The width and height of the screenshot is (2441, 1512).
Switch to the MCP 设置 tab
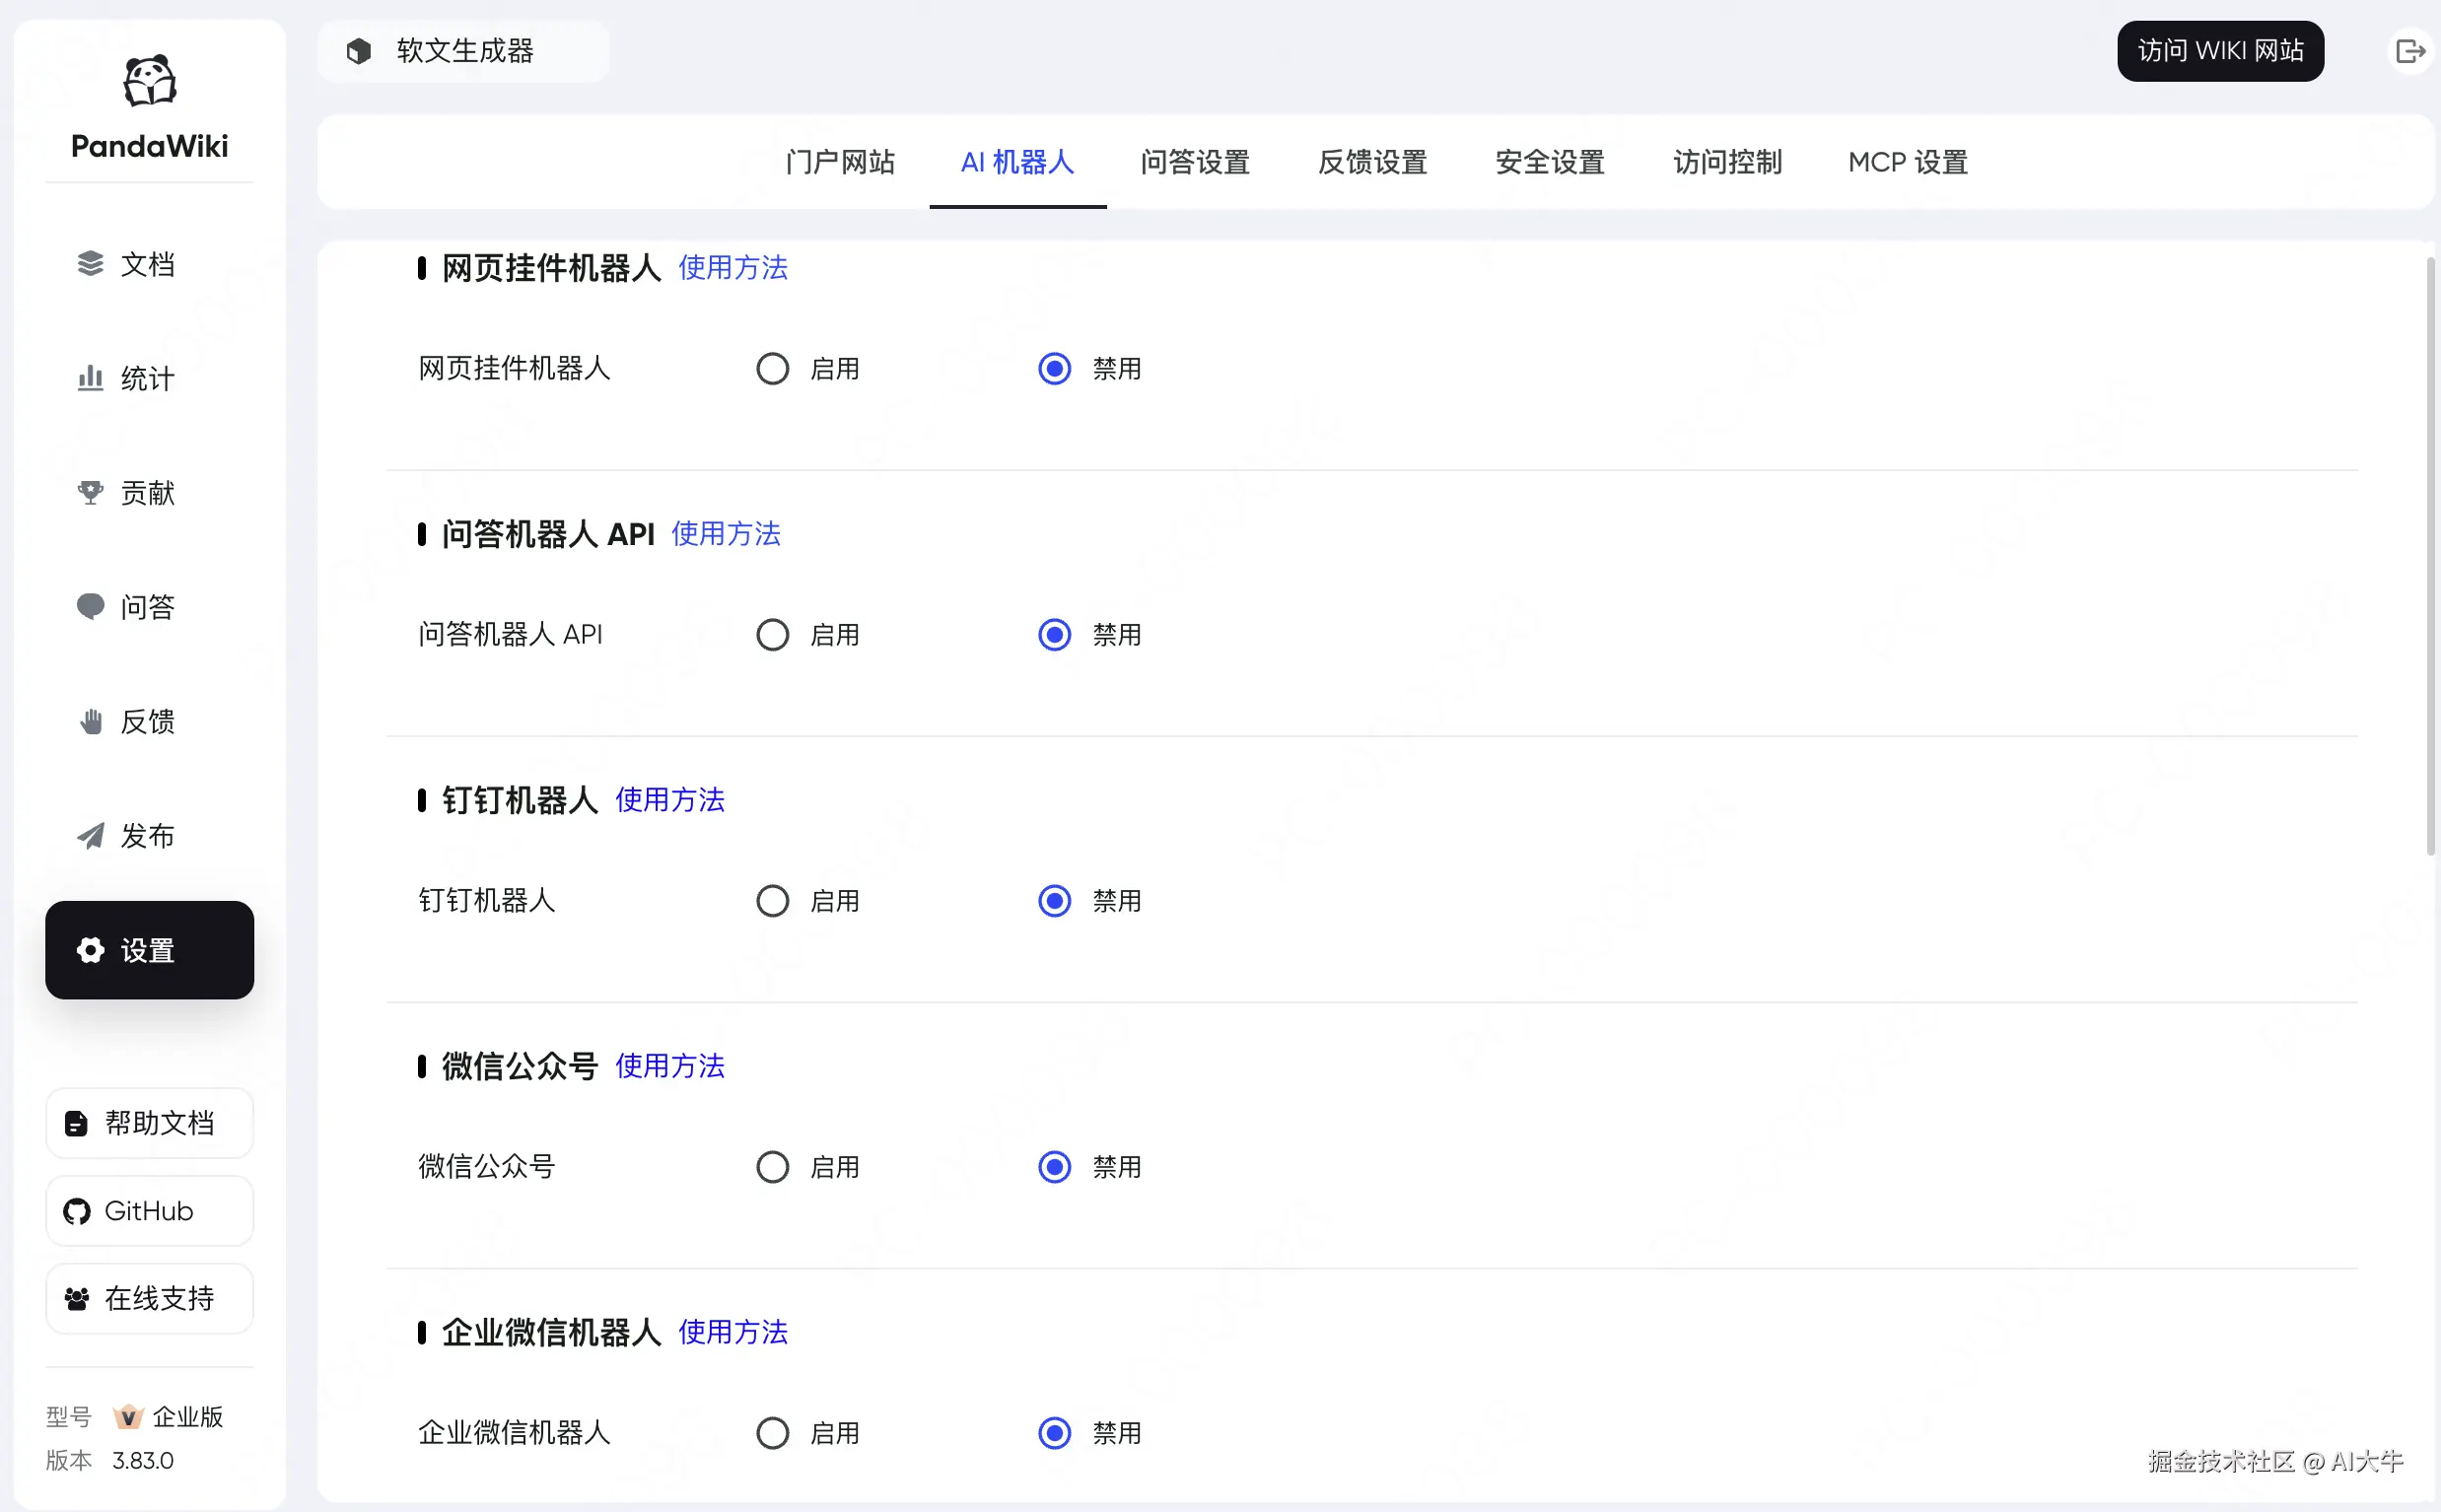point(1907,162)
